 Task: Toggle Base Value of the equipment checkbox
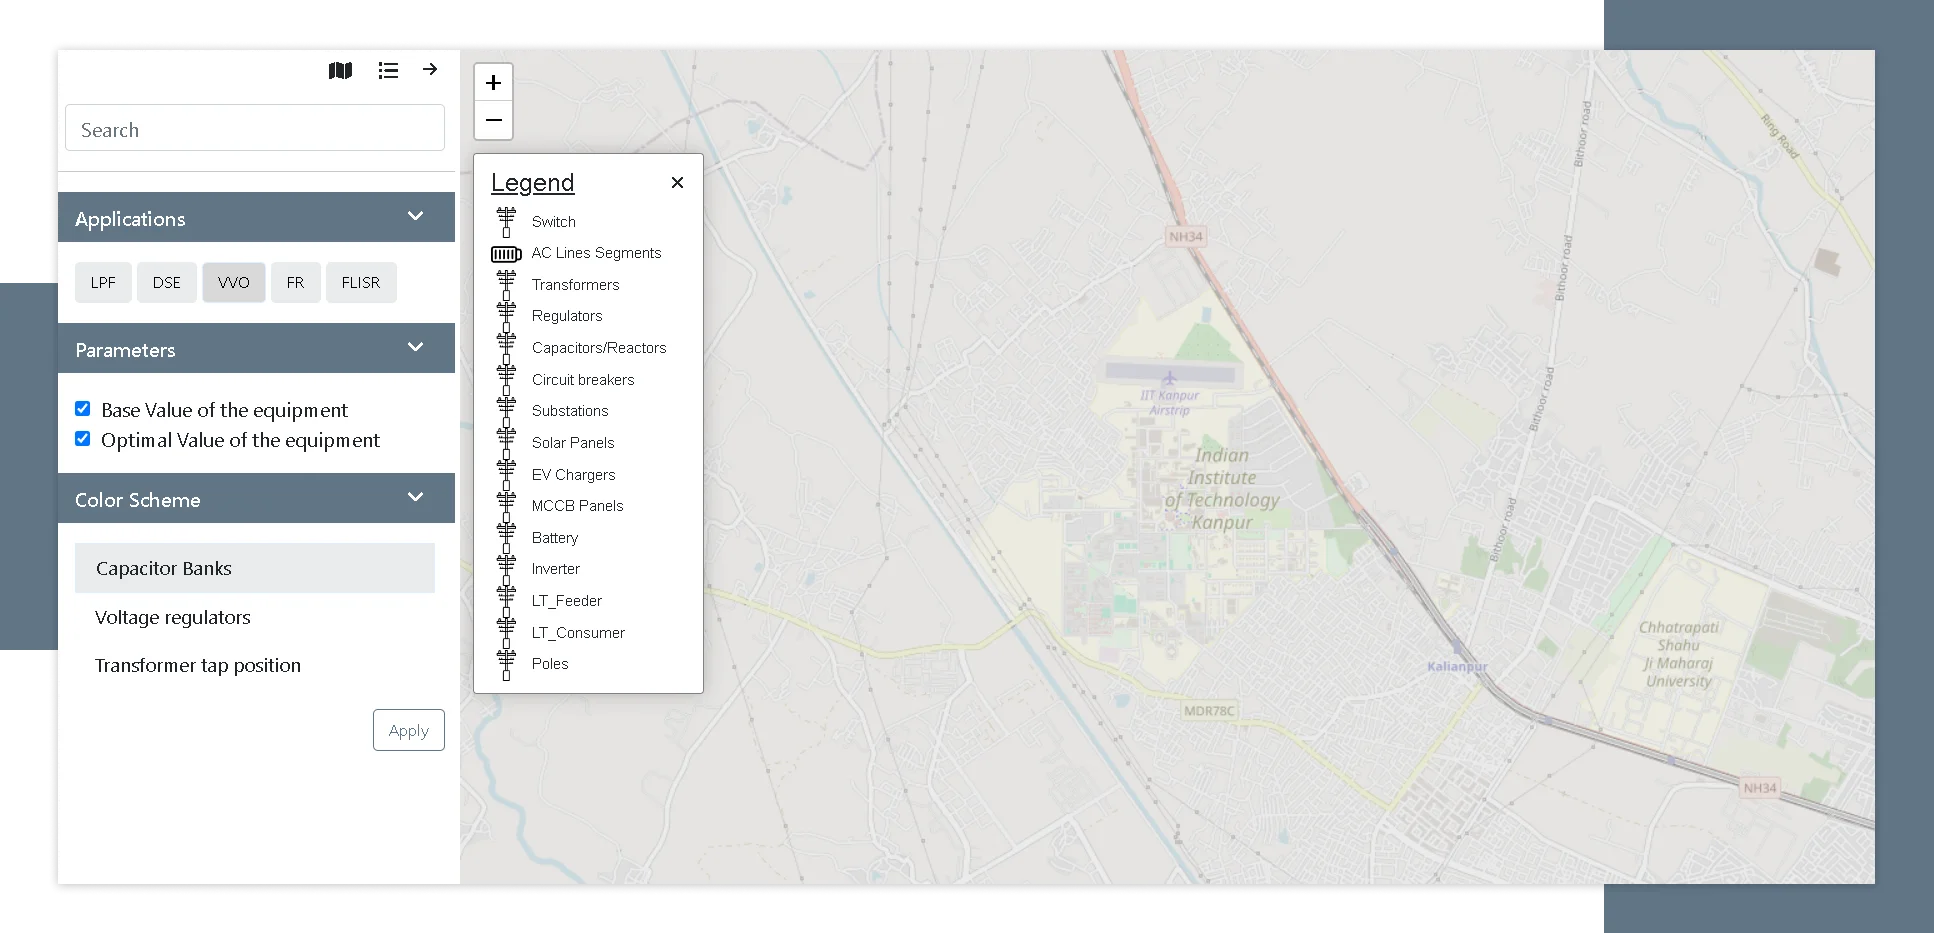point(83,409)
